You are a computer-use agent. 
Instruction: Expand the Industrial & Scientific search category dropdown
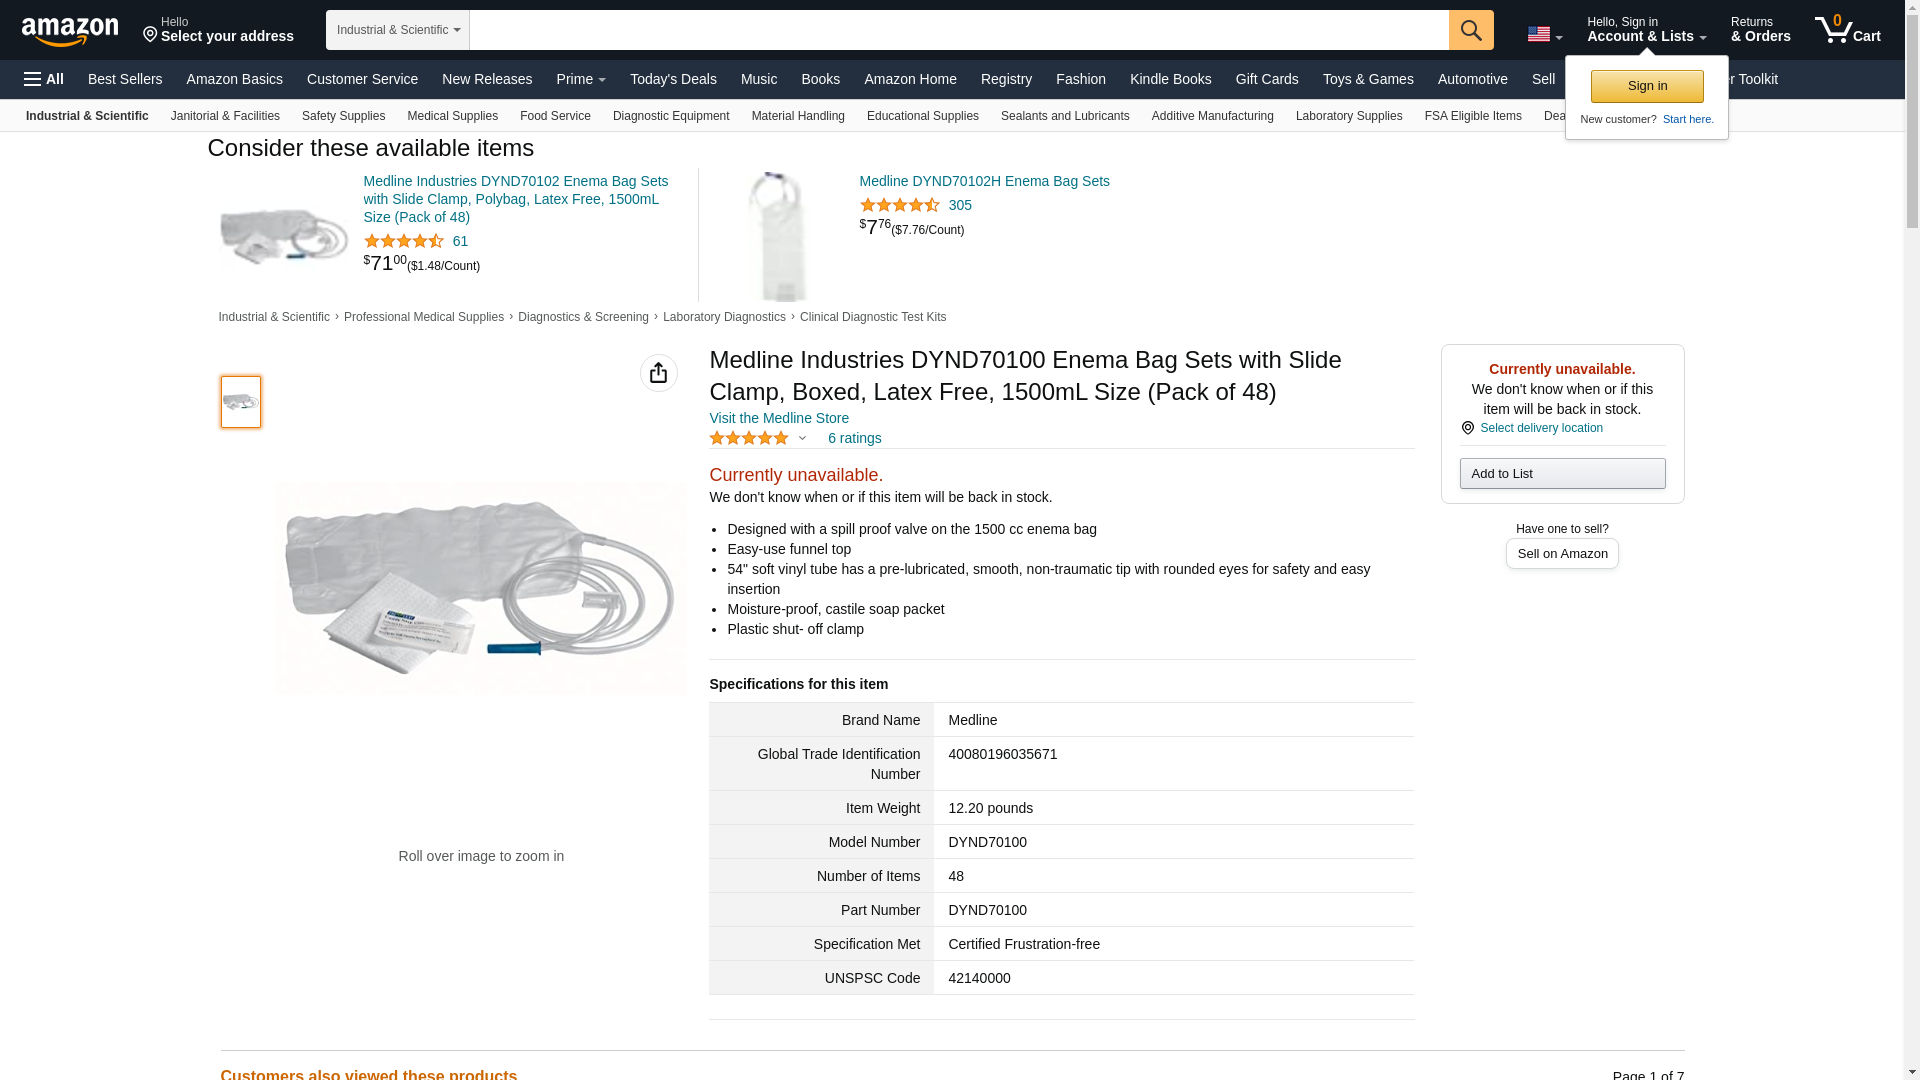[x=398, y=30]
